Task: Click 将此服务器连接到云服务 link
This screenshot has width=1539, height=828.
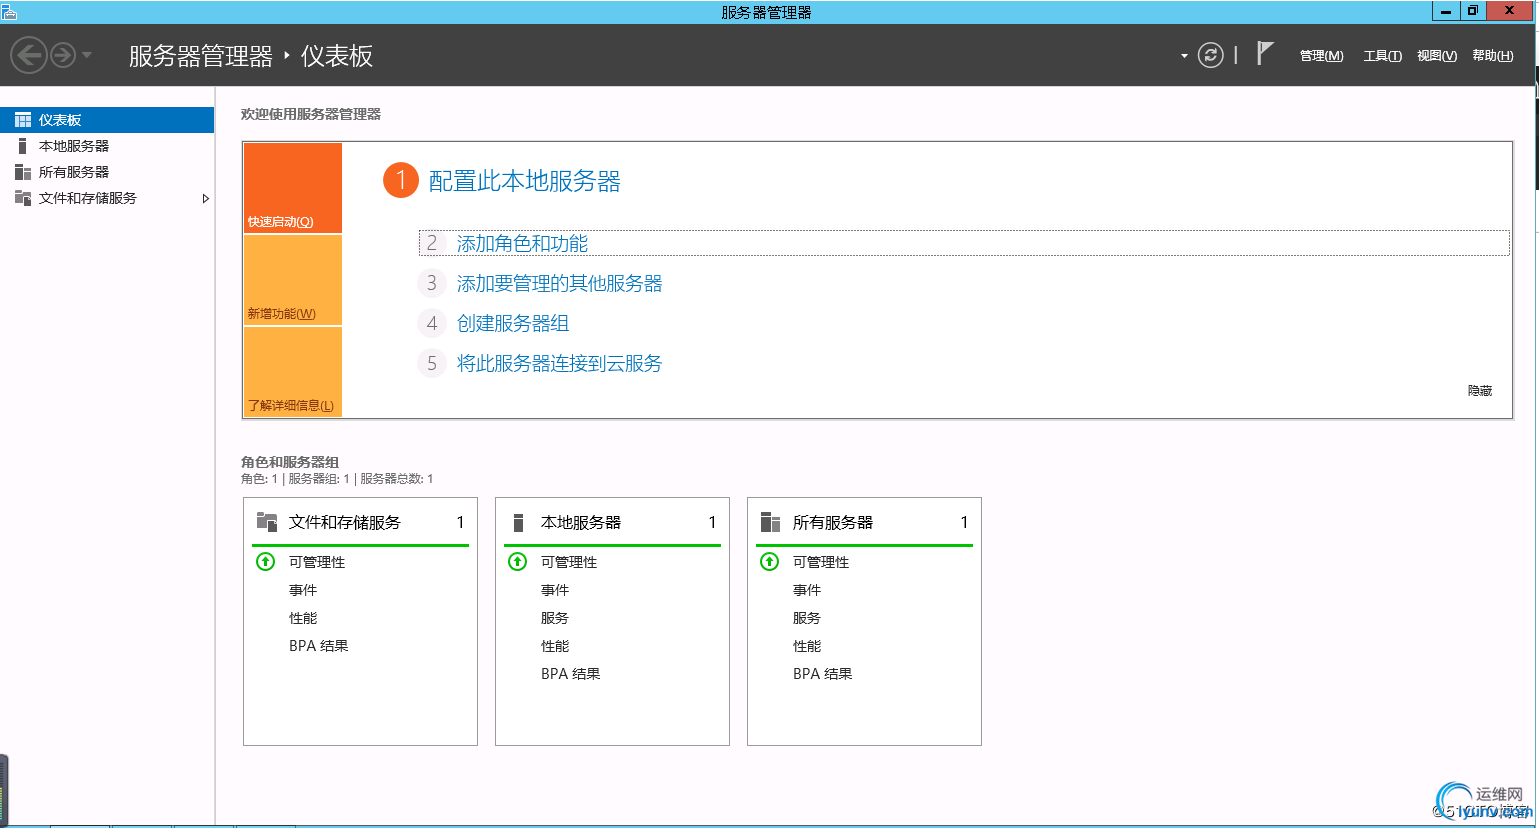Action: point(559,363)
